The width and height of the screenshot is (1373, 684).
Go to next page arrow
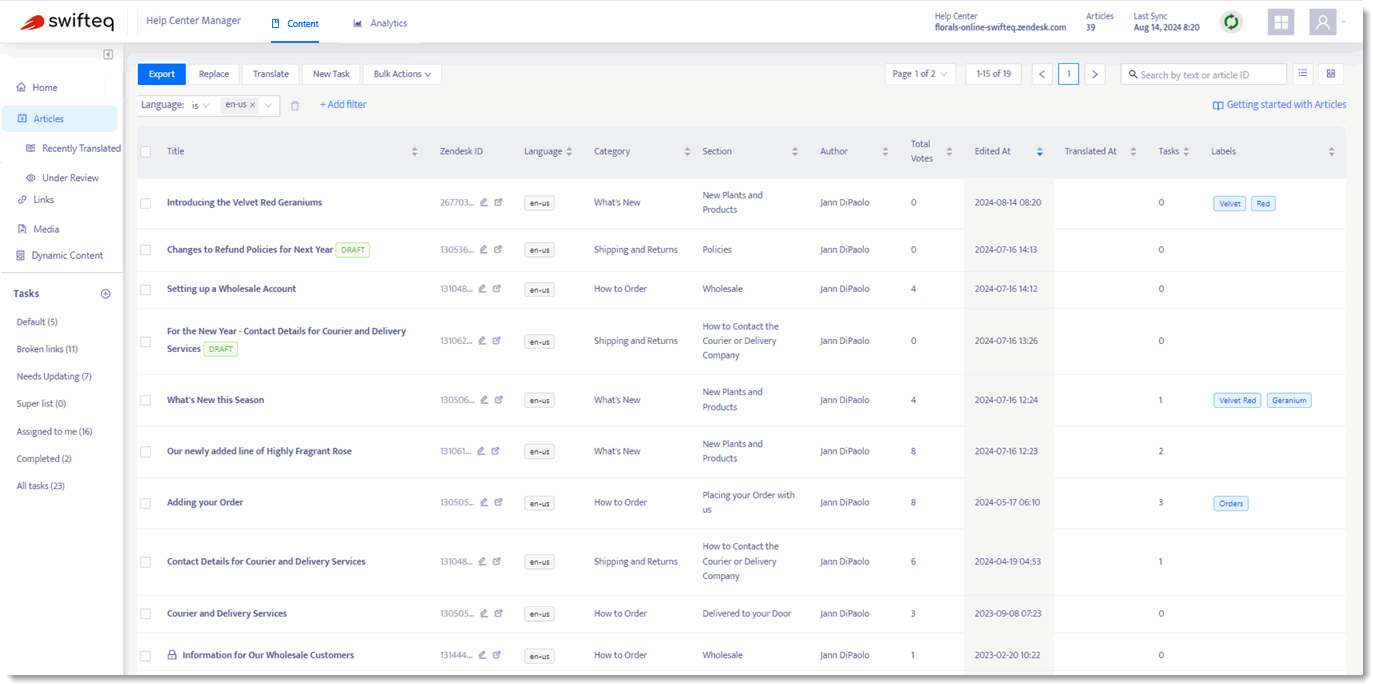coord(1095,74)
